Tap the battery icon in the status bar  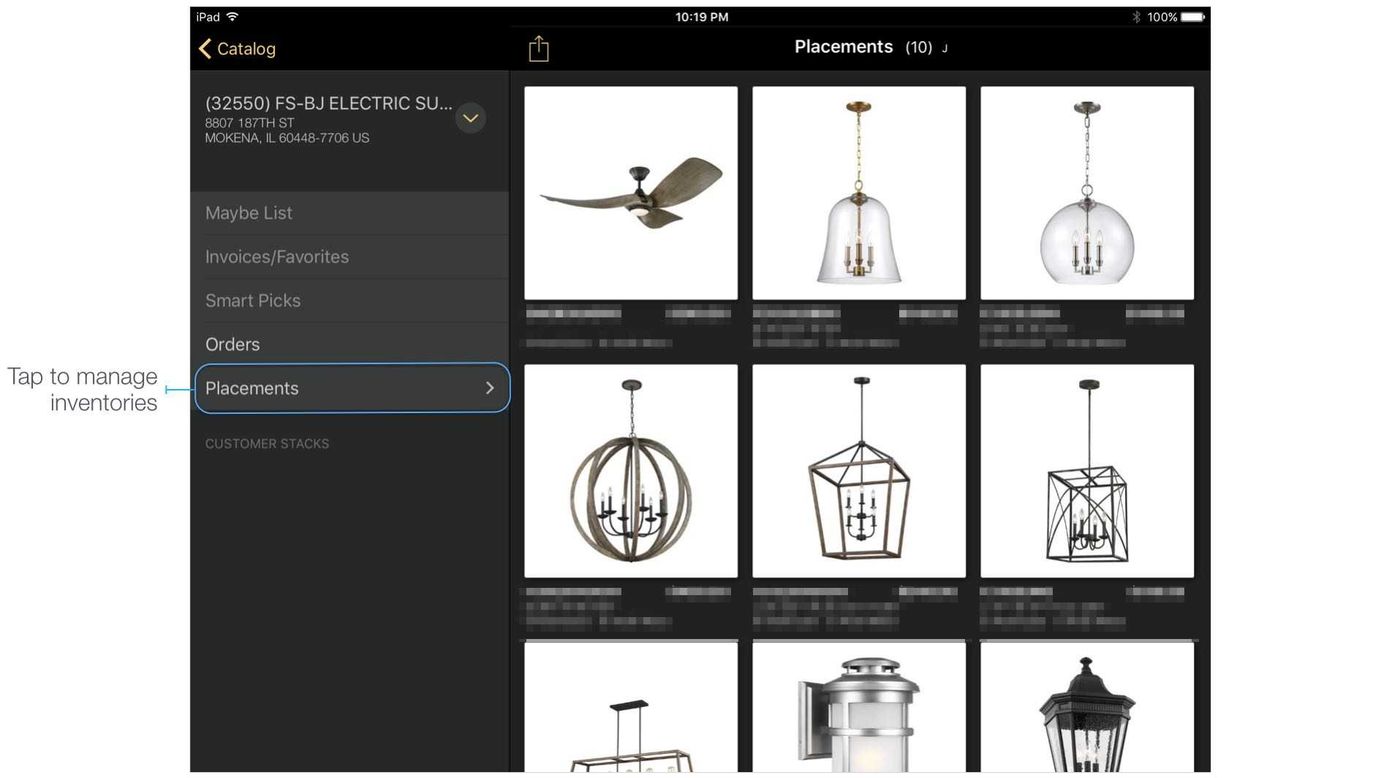tap(1193, 17)
